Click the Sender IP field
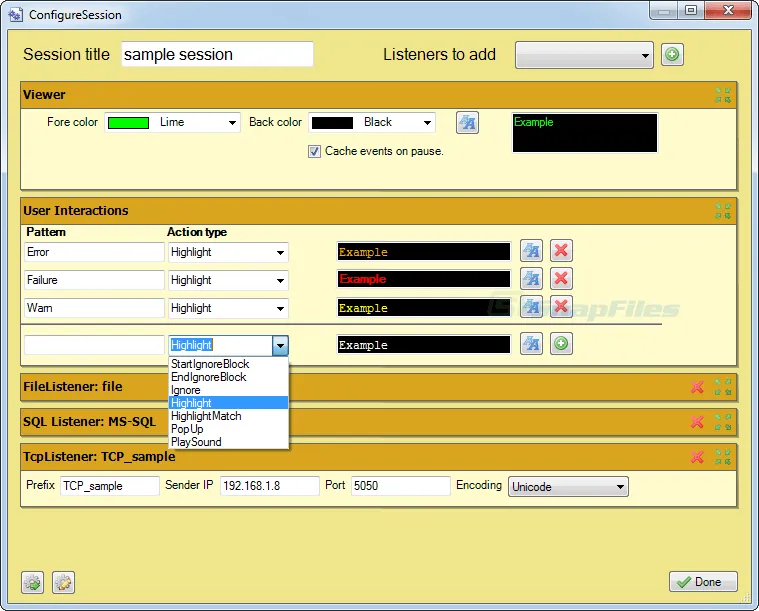This screenshot has width=759, height=611. (x=270, y=486)
